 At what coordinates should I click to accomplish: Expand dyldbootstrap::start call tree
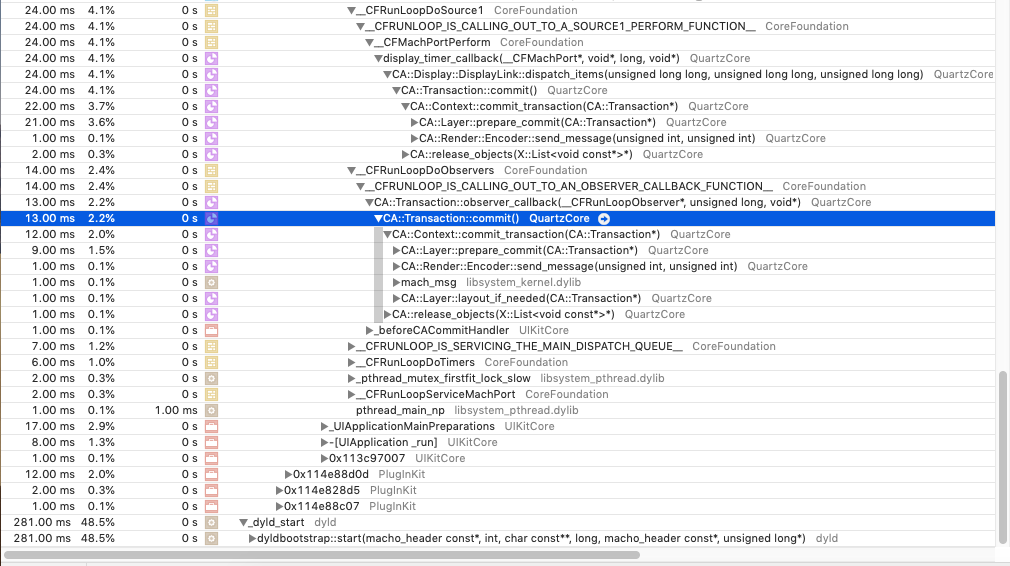coord(252,539)
